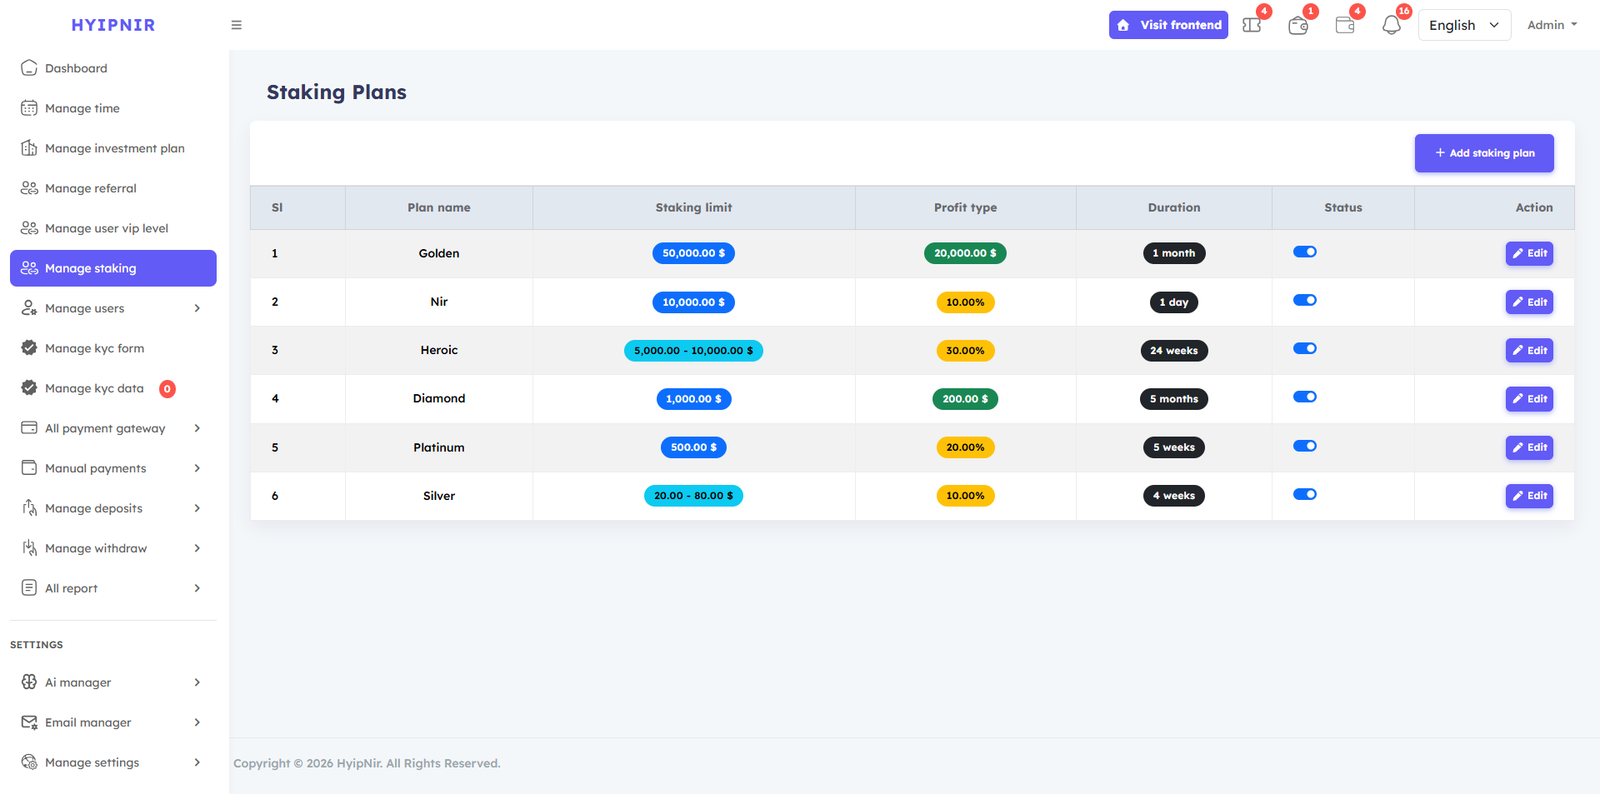Click the Manage kyc data badge icon
This screenshot has height=794, width=1600.
(29, 388)
